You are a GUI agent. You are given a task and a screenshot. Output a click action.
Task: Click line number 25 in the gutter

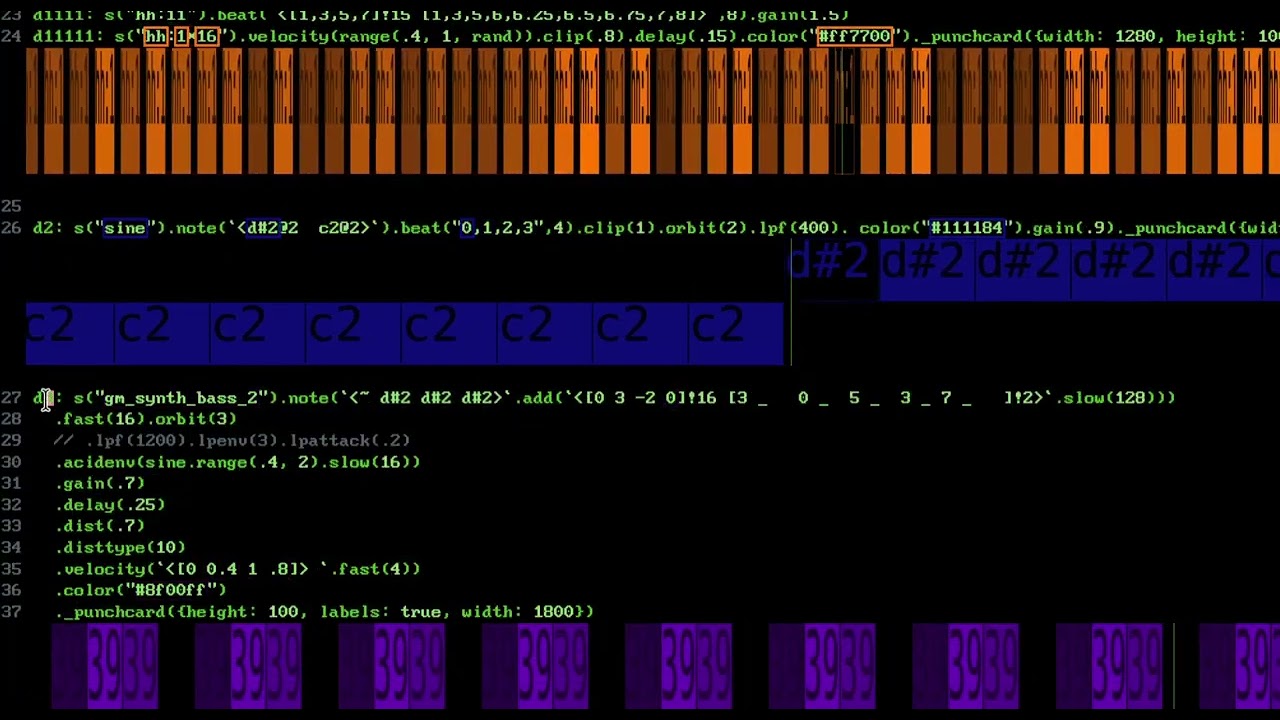pos(11,206)
